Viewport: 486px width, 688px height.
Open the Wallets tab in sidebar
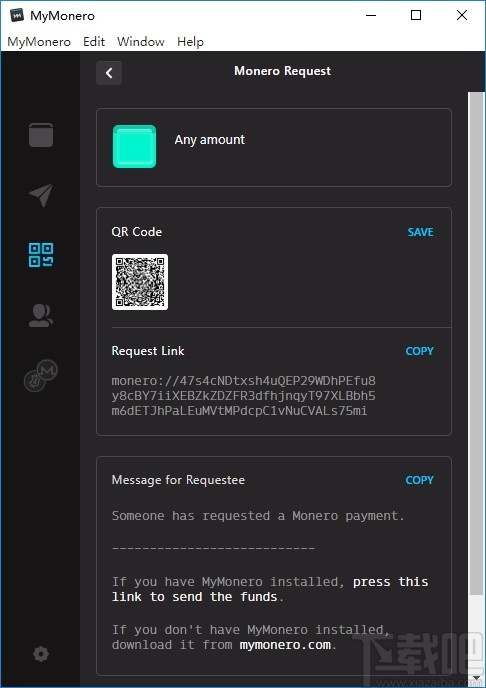pyautogui.click(x=41, y=135)
